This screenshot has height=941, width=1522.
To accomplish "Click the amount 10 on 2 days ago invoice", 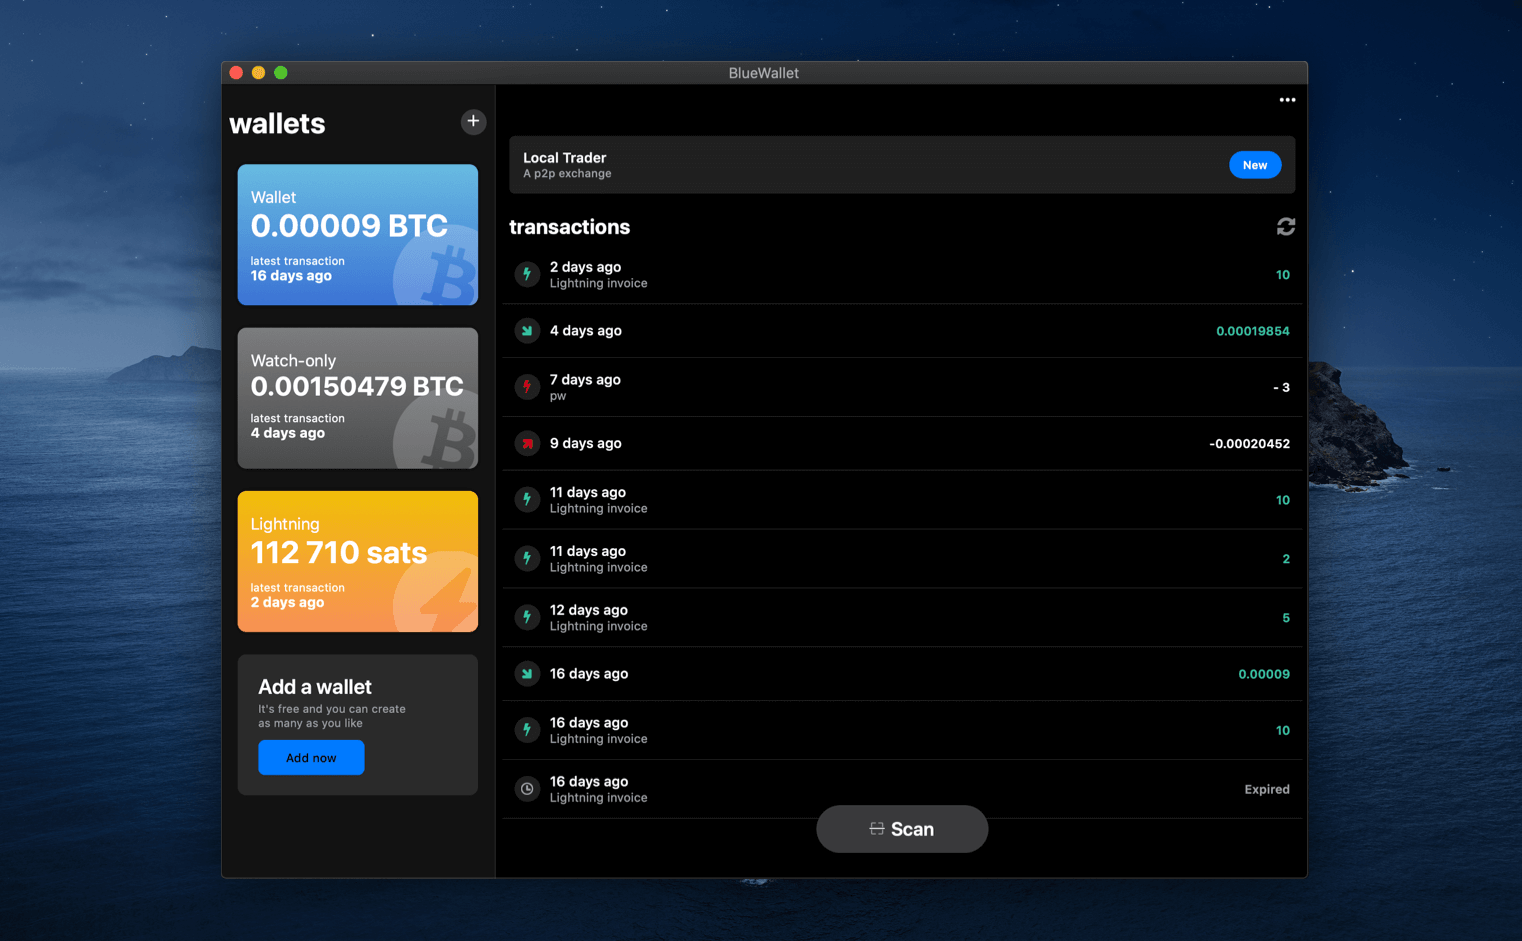I will 1283,275.
